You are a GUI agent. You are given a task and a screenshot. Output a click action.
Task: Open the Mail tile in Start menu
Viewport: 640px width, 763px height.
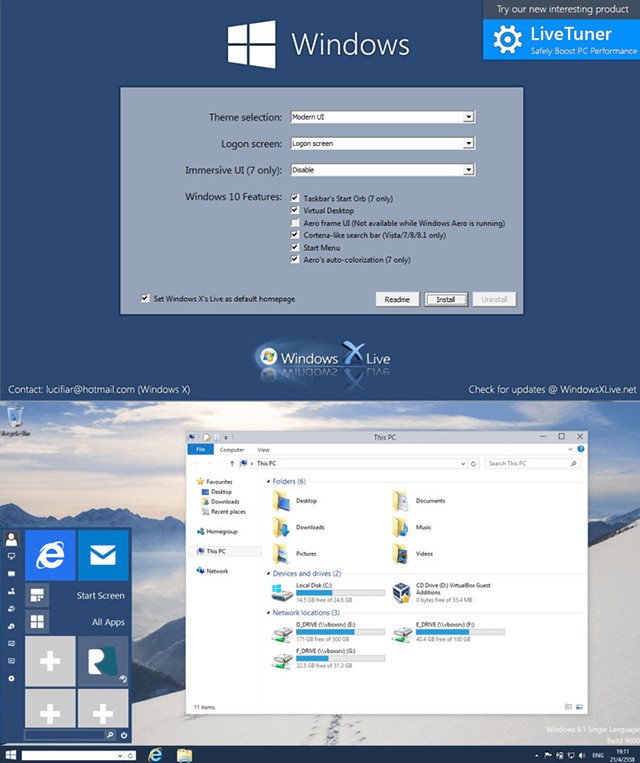pyautogui.click(x=103, y=555)
